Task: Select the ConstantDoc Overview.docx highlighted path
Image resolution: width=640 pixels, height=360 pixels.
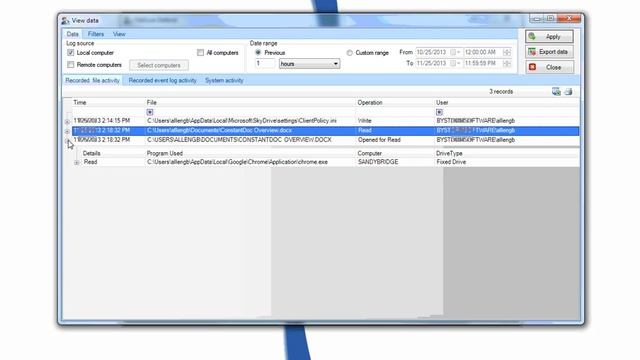Action: pos(220,130)
